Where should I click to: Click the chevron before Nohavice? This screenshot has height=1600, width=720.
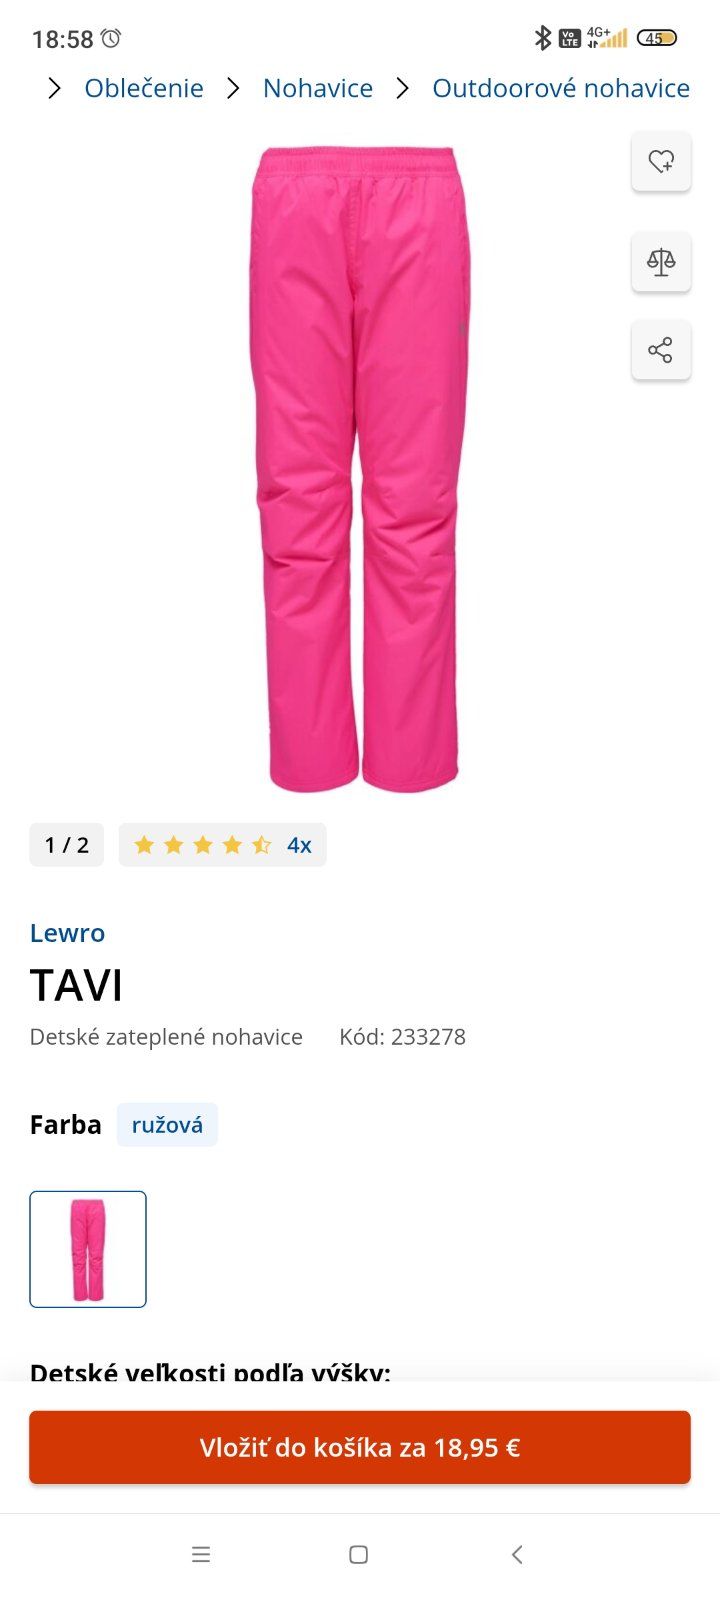[x=233, y=88]
